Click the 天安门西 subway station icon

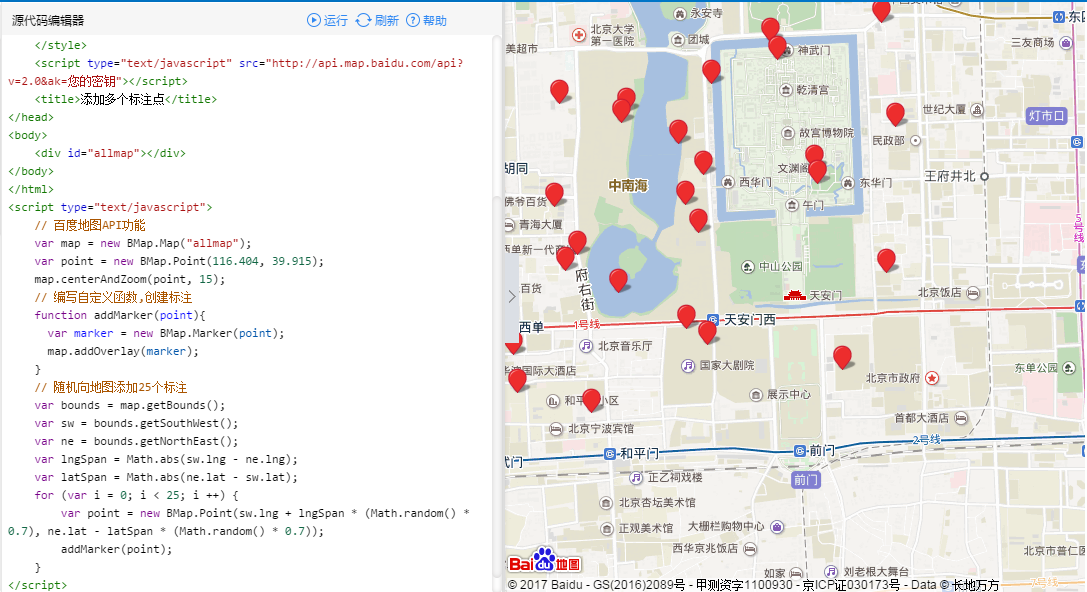pyautogui.click(x=713, y=320)
